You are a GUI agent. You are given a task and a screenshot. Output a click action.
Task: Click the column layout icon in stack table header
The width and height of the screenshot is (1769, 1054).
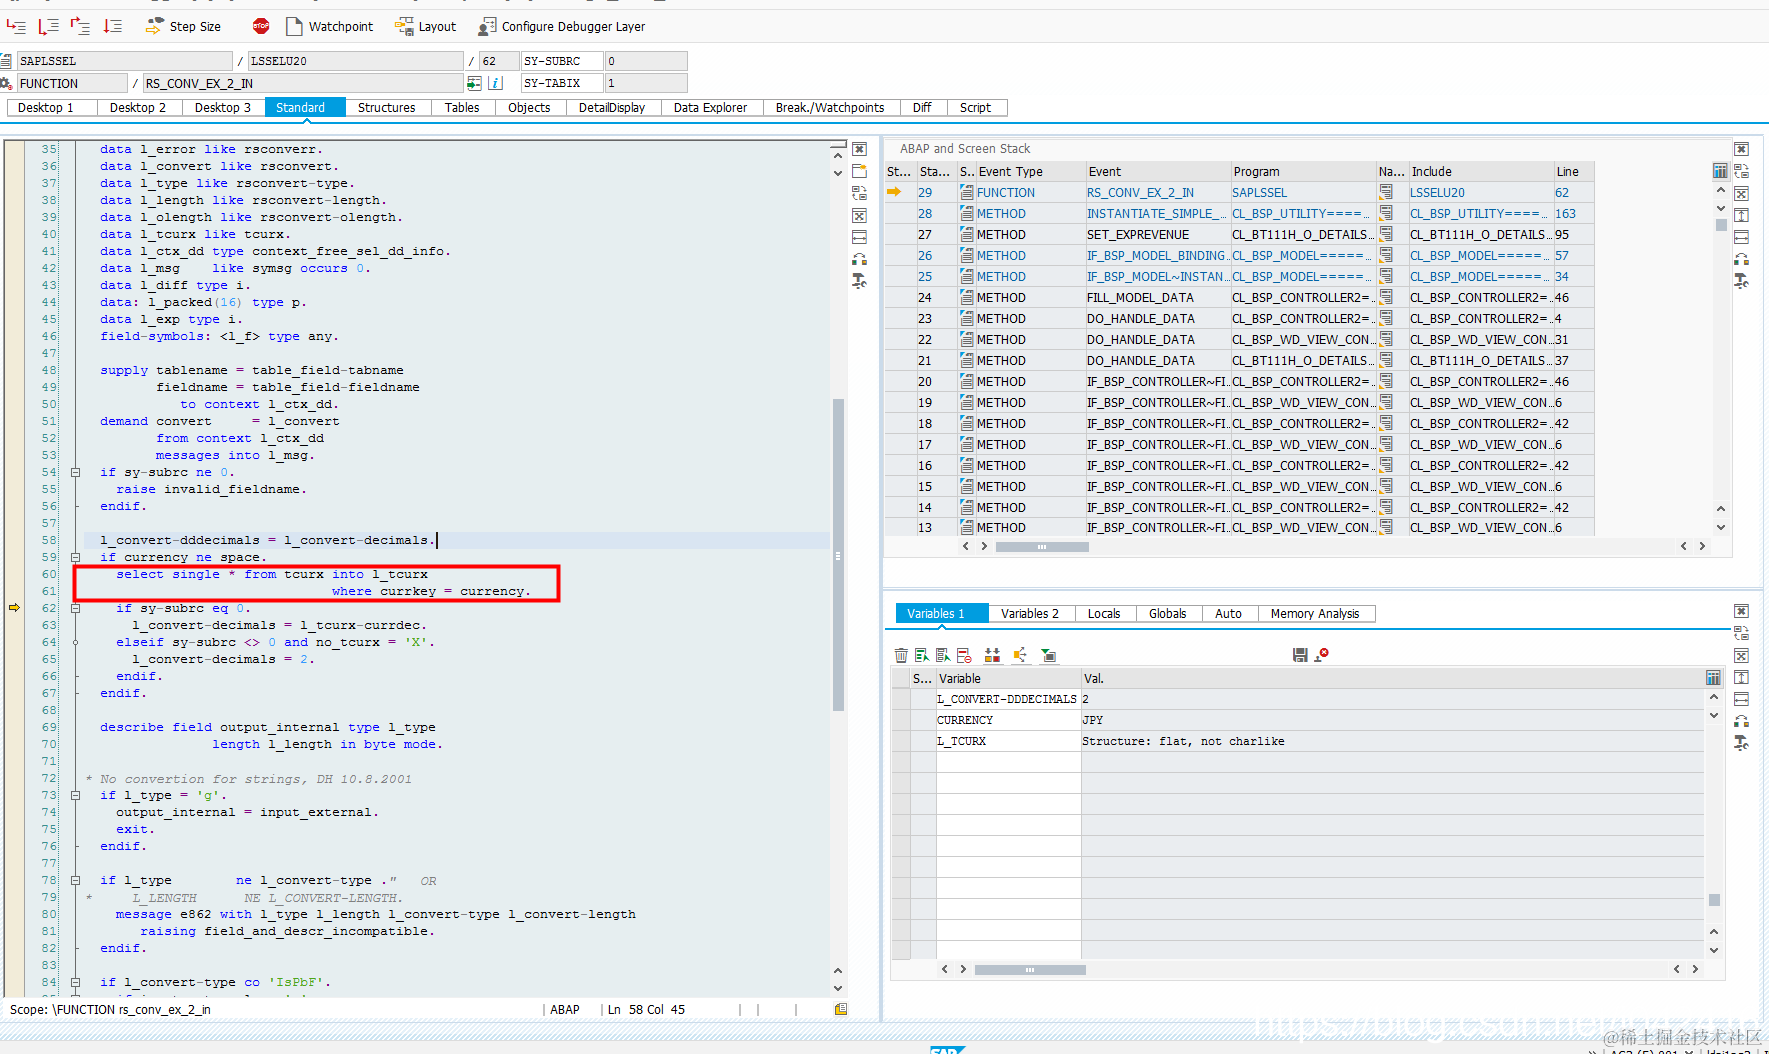click(1720, 171)
